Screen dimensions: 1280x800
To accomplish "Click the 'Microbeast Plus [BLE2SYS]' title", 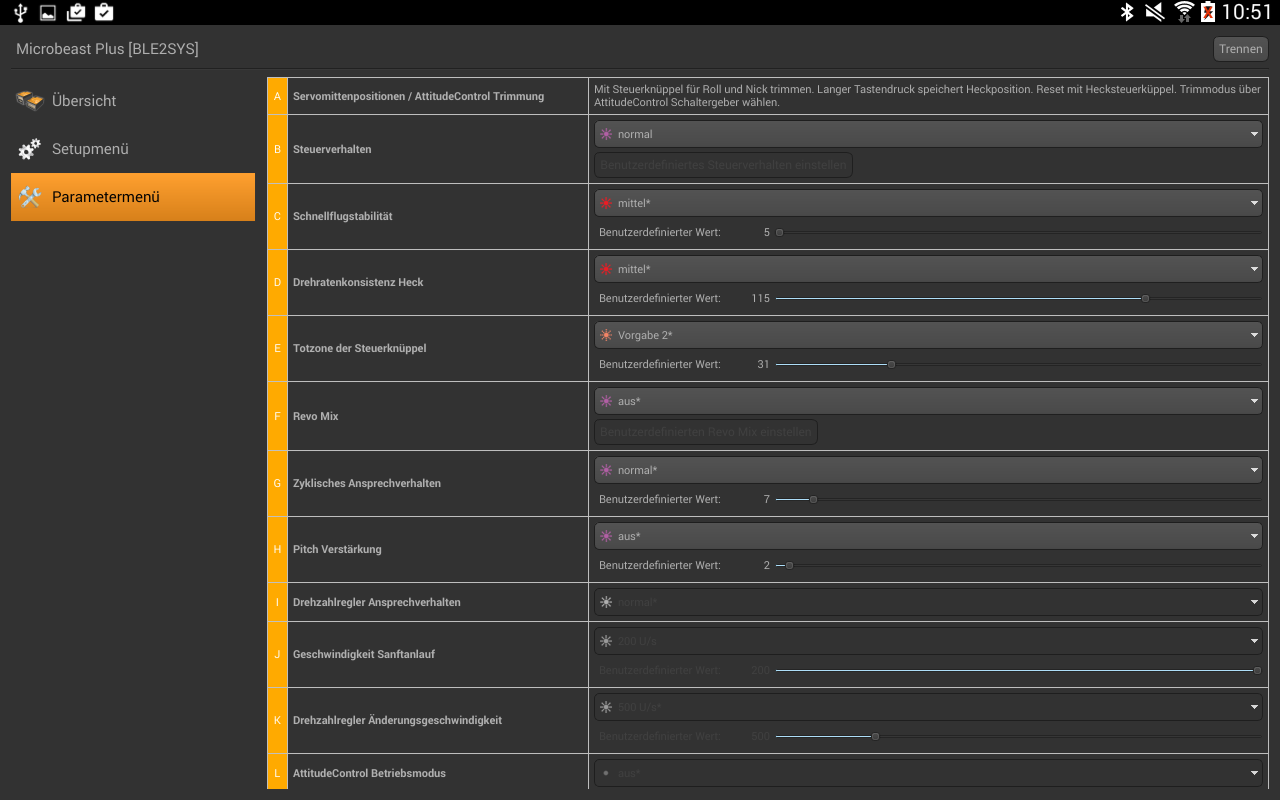I will 107,49.
